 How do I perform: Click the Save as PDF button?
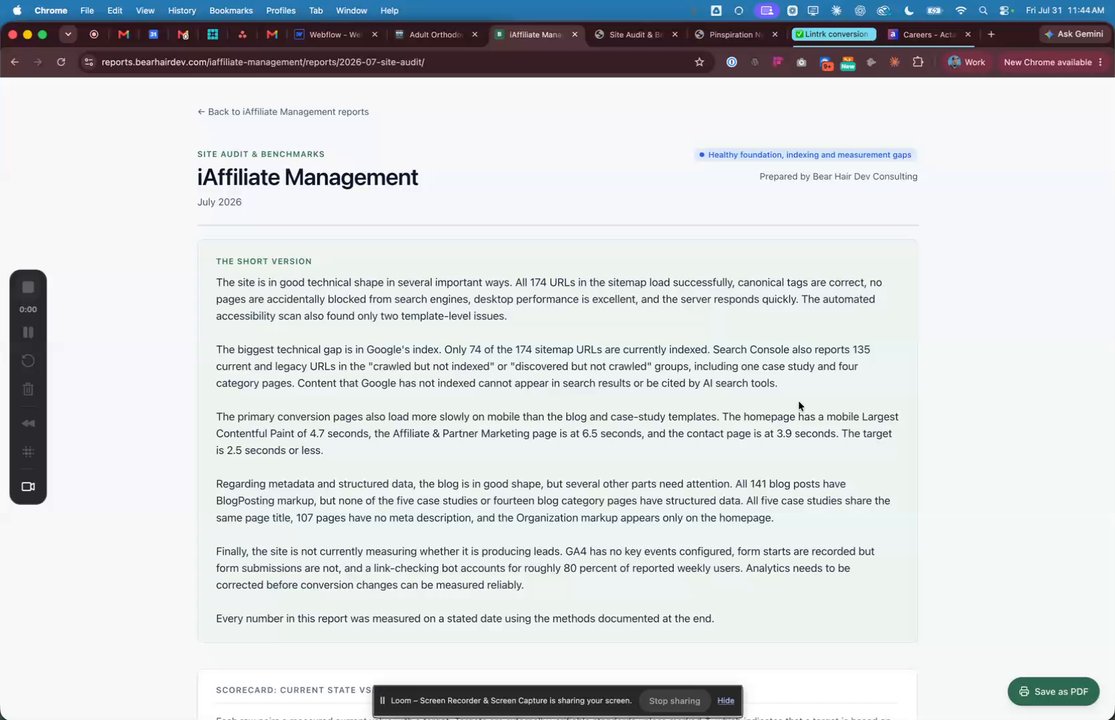pos(1053,692)
